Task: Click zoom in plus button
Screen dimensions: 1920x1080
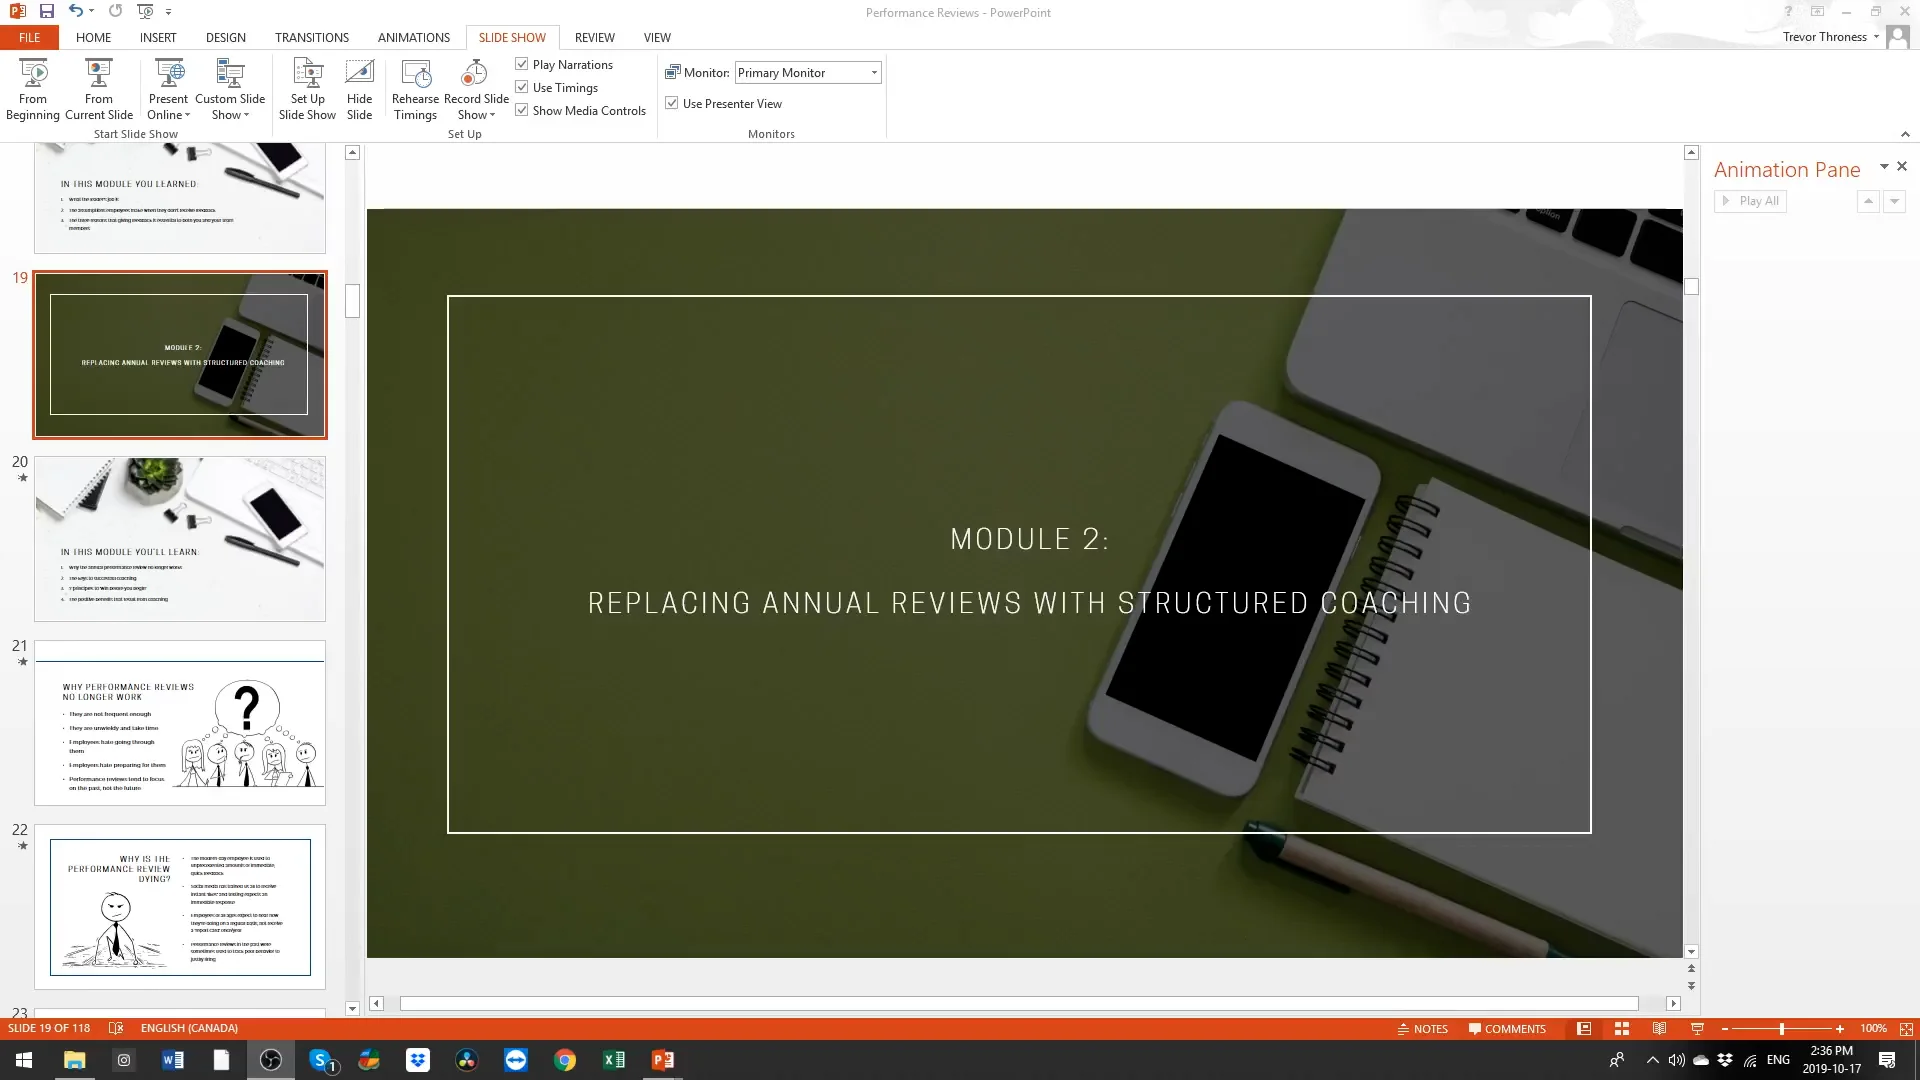Action: (1840, 1029)
